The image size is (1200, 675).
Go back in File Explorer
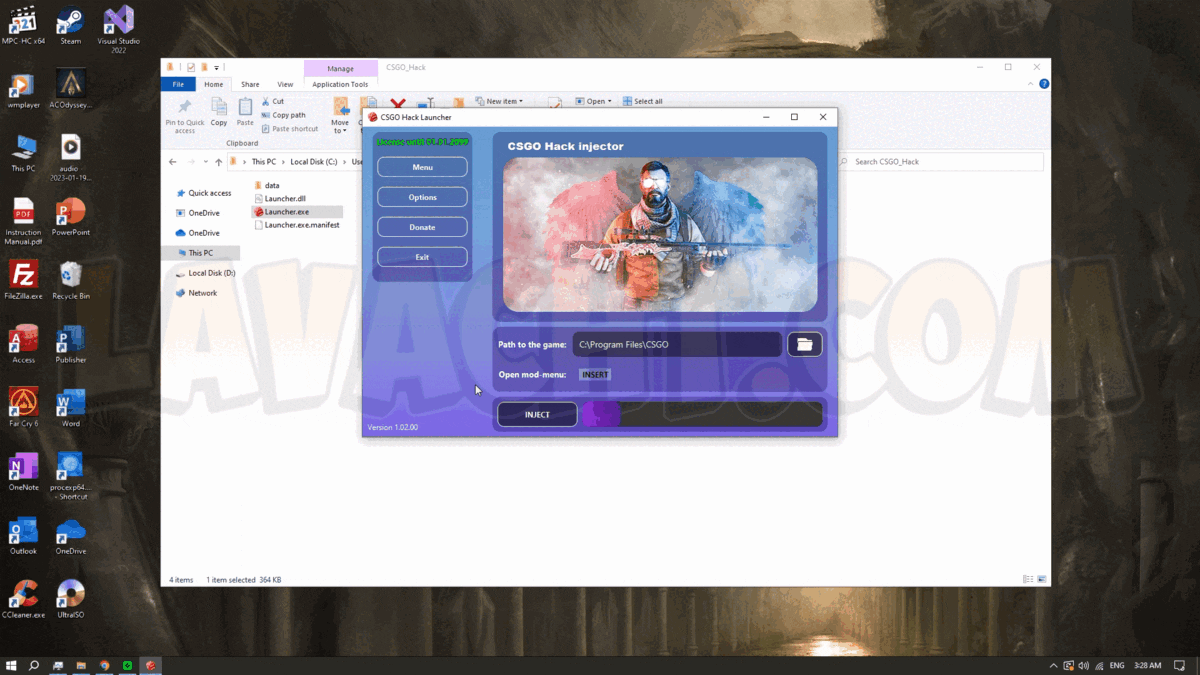point(173,162)
